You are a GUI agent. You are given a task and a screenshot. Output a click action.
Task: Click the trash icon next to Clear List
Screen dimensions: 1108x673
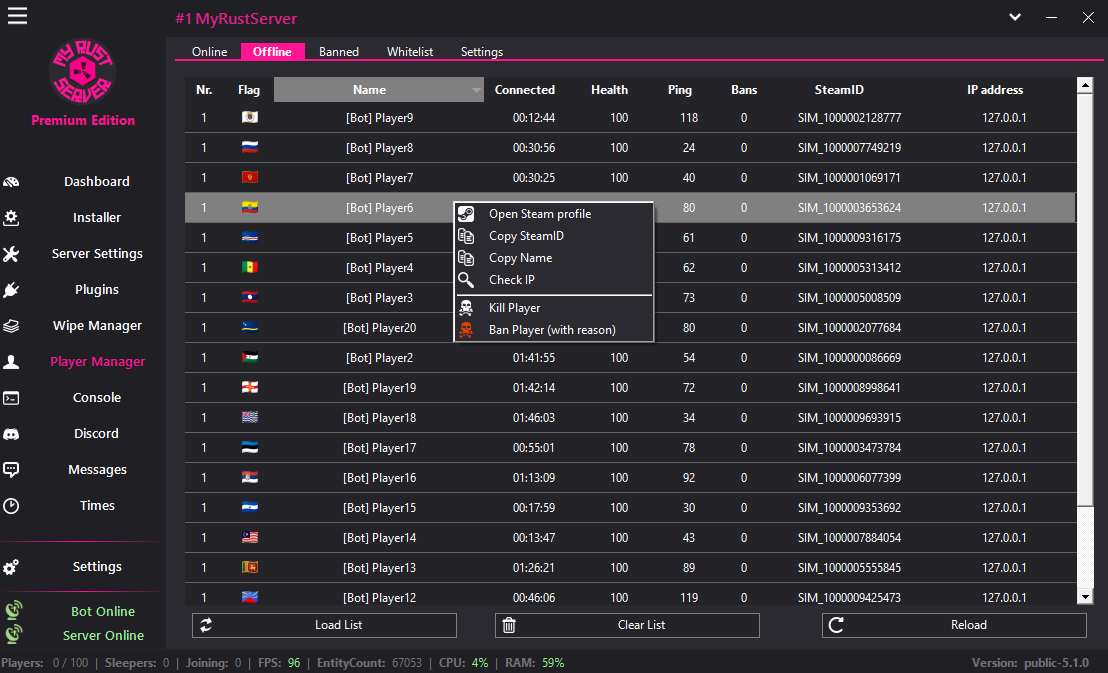point(510,625)
